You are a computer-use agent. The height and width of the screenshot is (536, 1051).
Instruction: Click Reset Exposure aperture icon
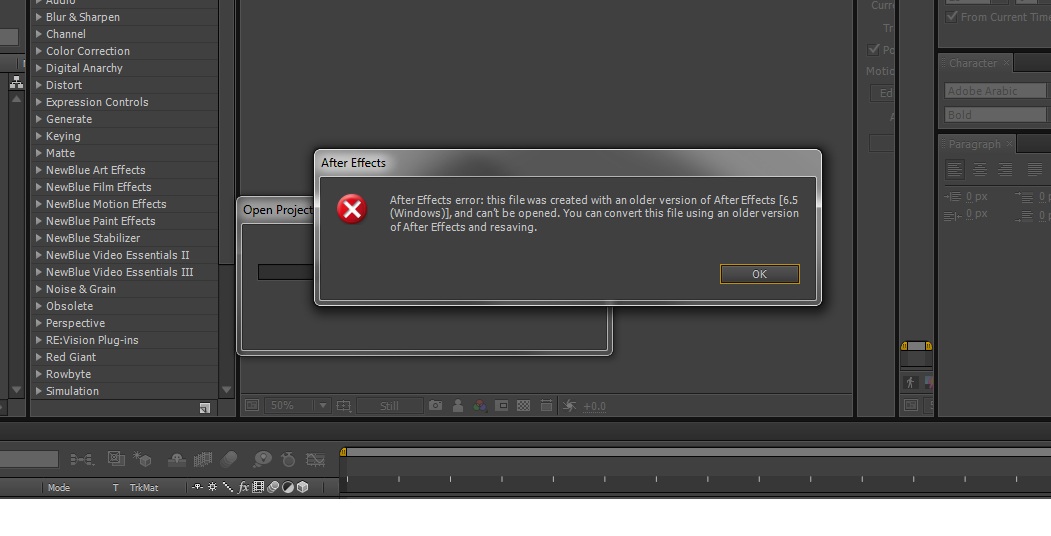point(569,405)
